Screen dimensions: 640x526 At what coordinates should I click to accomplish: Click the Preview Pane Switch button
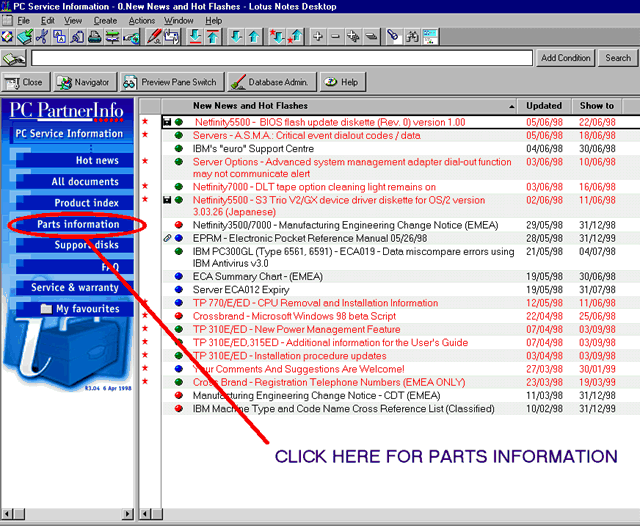(x=170, y=82)
